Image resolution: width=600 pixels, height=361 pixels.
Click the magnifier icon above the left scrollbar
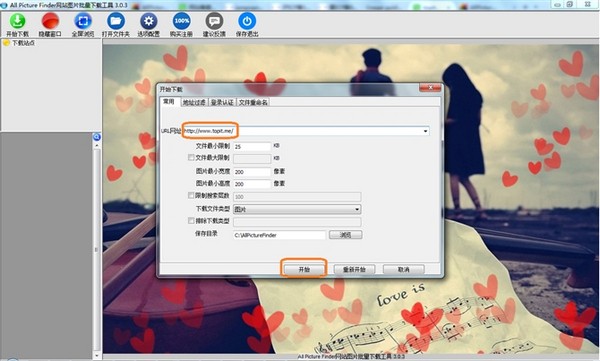click(x=97, y=137)
